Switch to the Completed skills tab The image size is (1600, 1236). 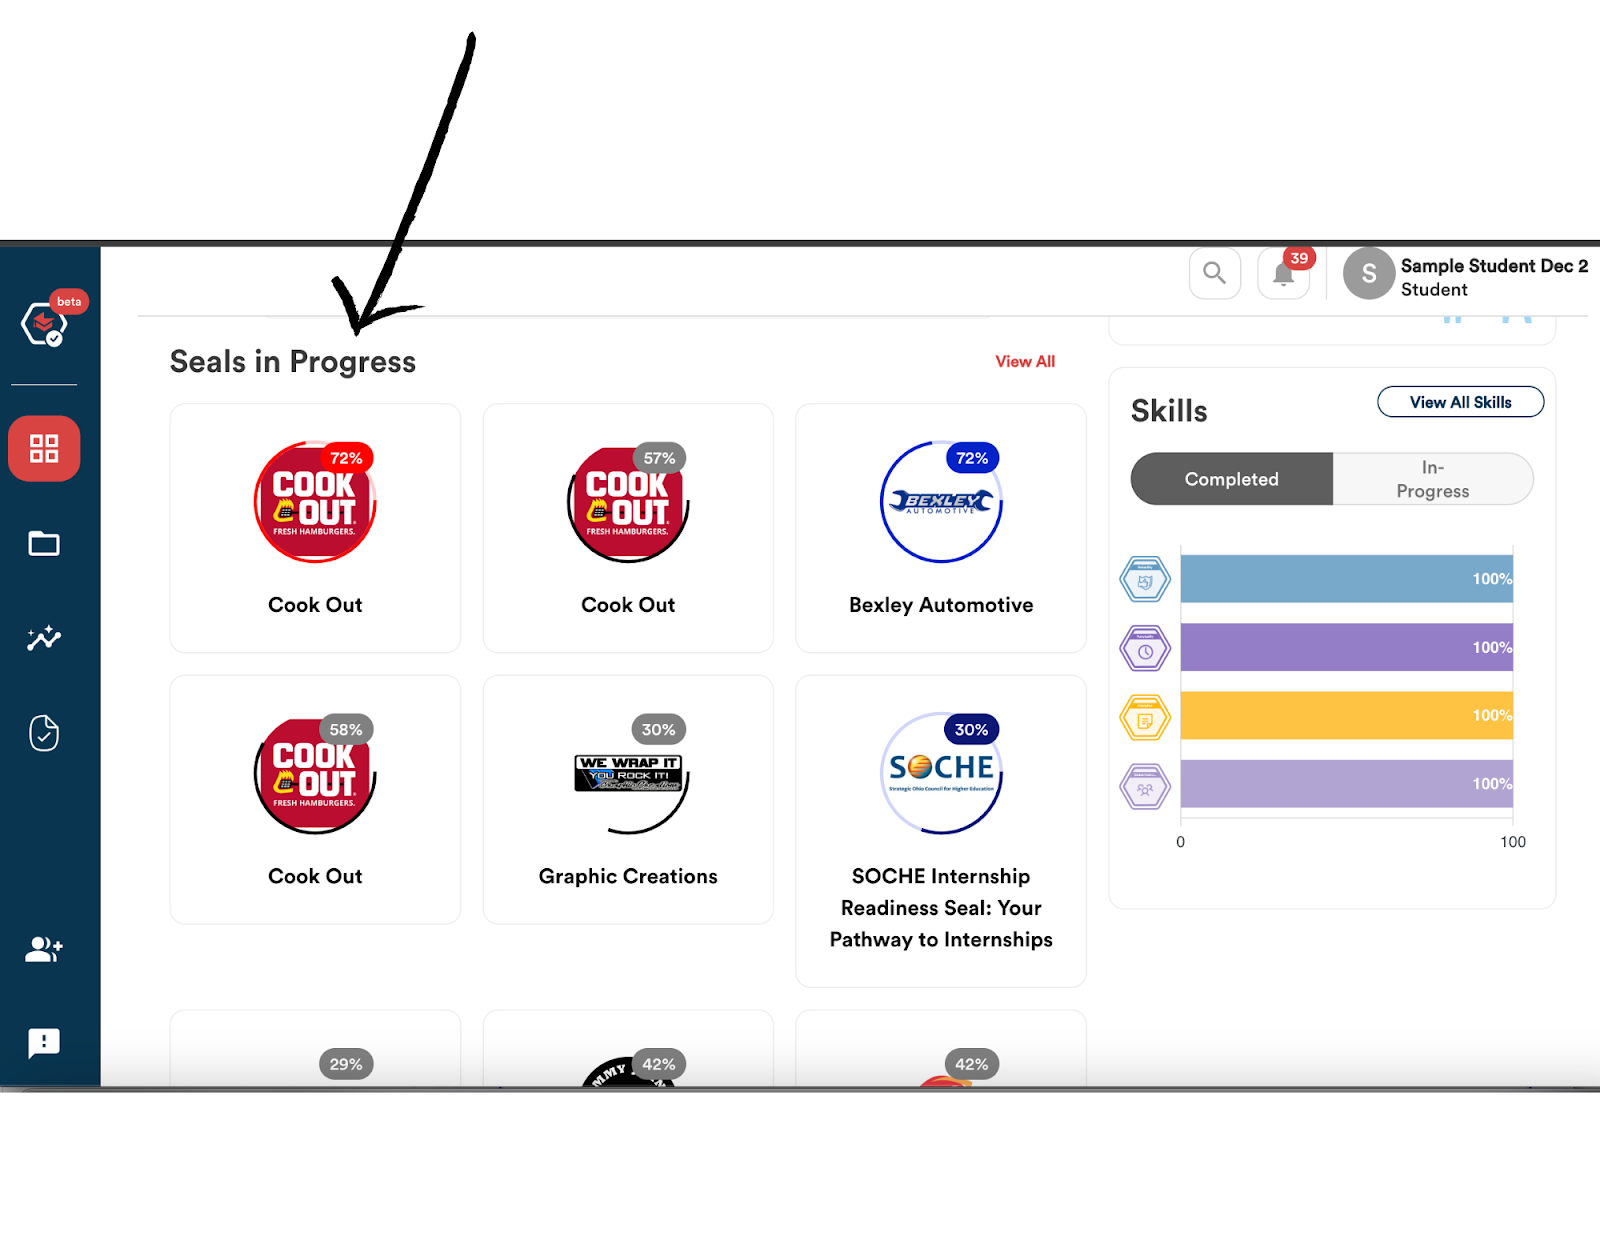click(x=1232, y=479)
